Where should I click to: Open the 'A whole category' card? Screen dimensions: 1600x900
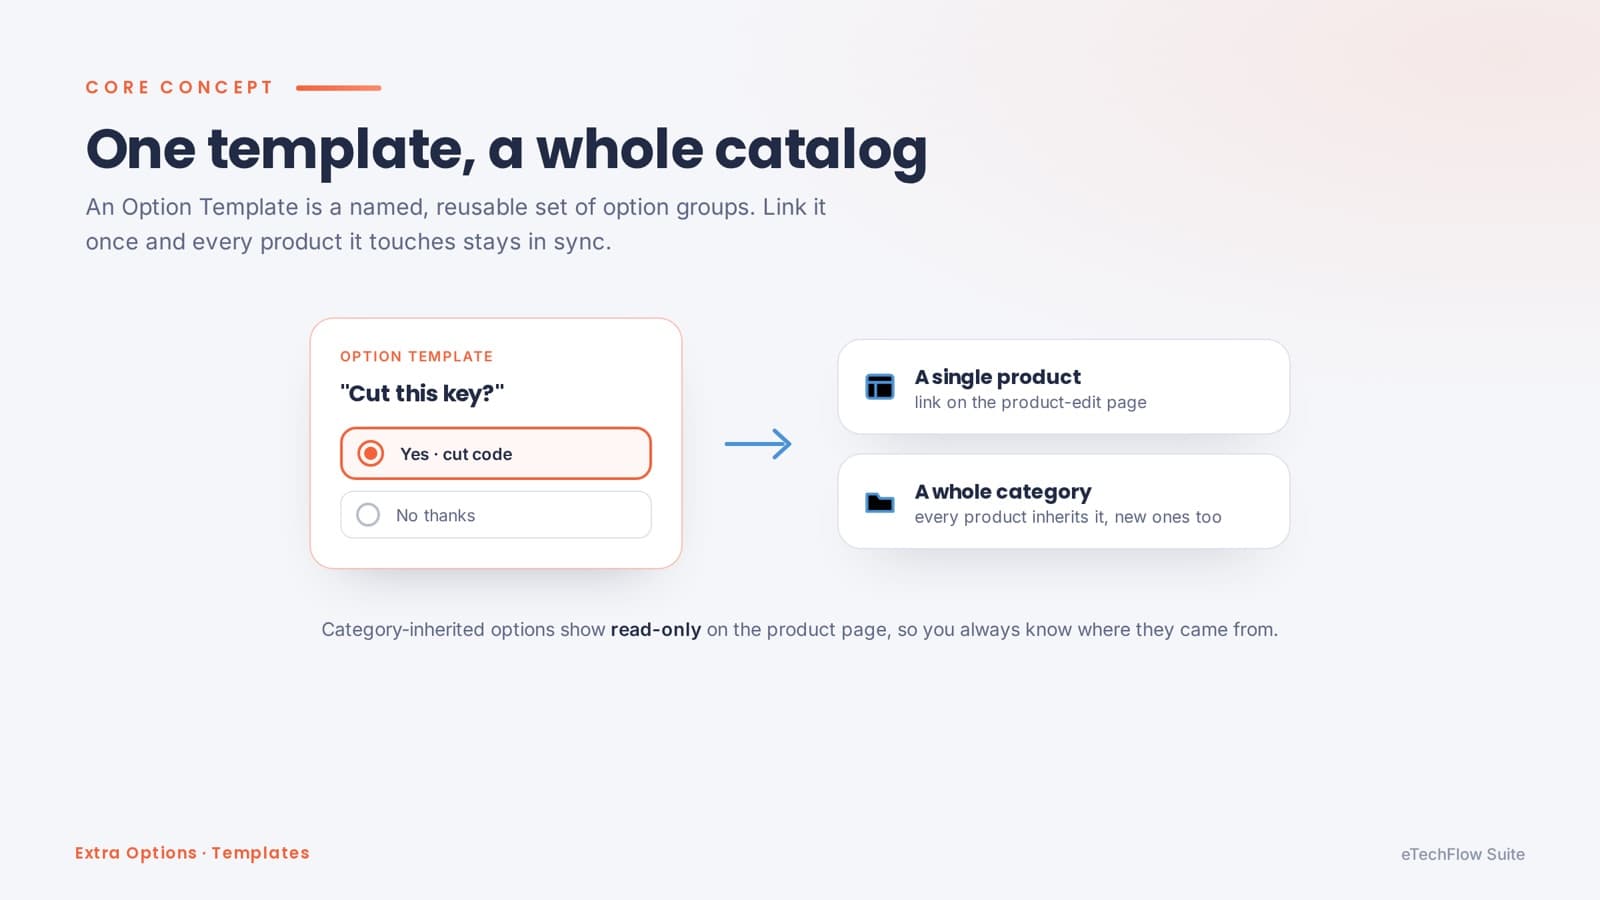(x=1064, y=502)
